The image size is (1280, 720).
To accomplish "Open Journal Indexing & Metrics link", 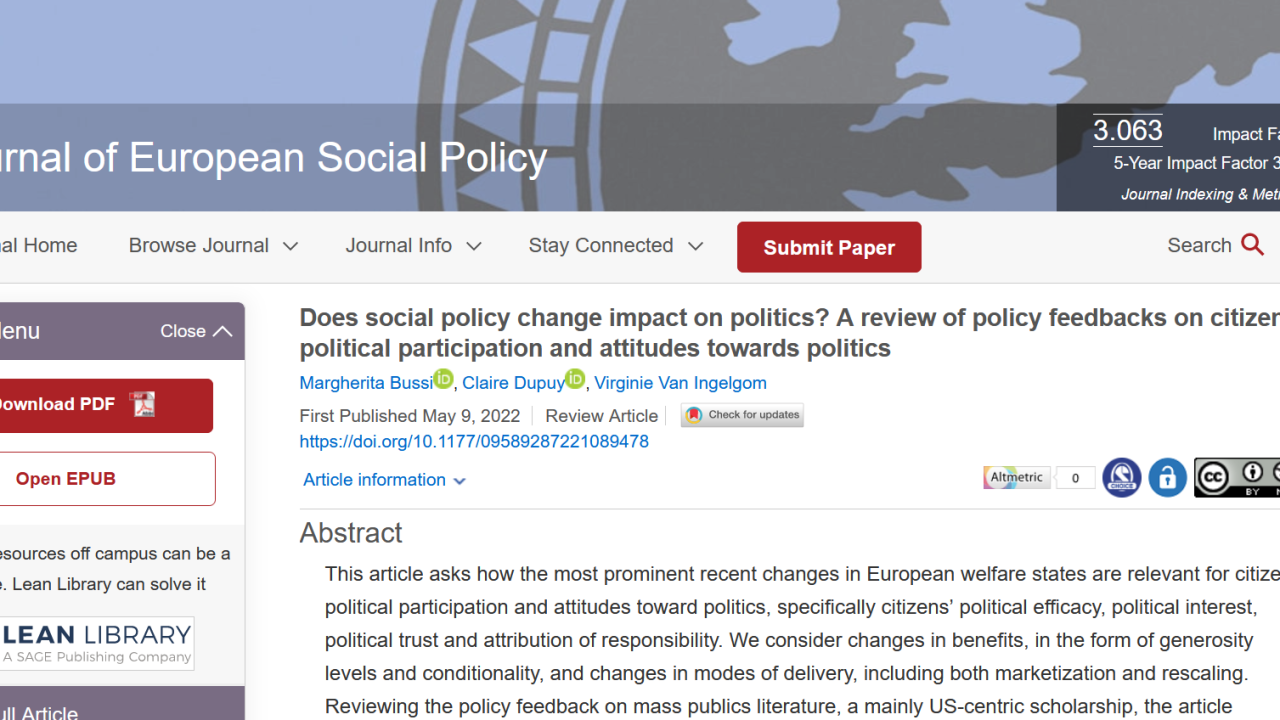I will coord(1200,194).
